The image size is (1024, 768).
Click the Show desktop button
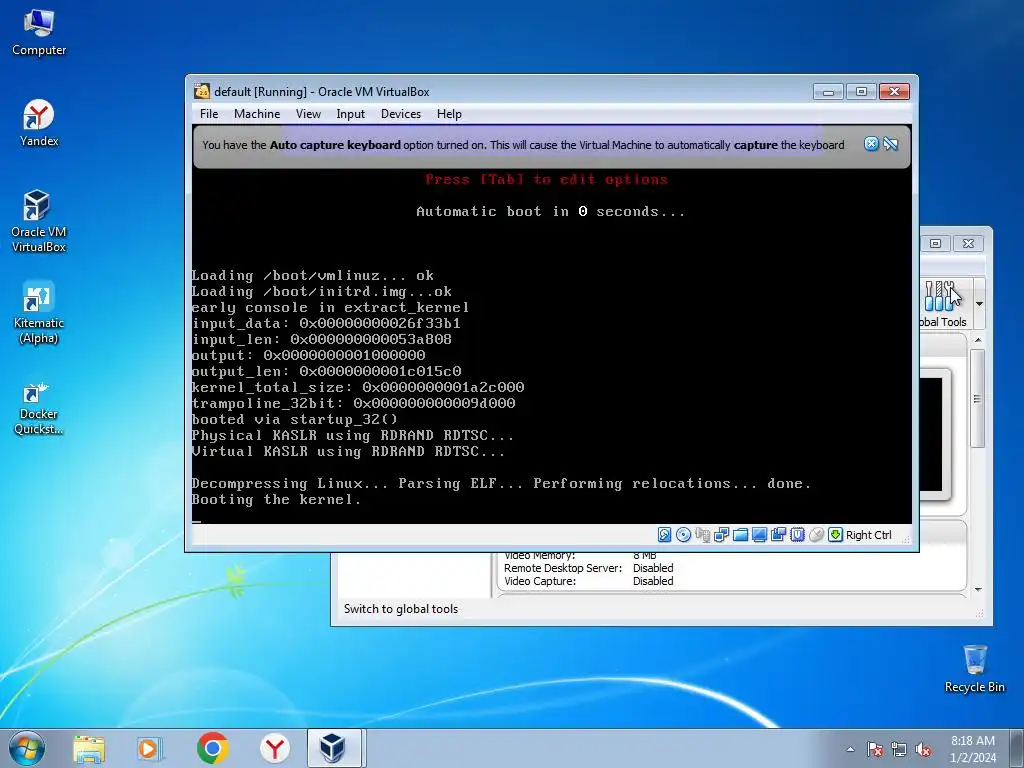pyautogui.click(x=1018, y=749)
